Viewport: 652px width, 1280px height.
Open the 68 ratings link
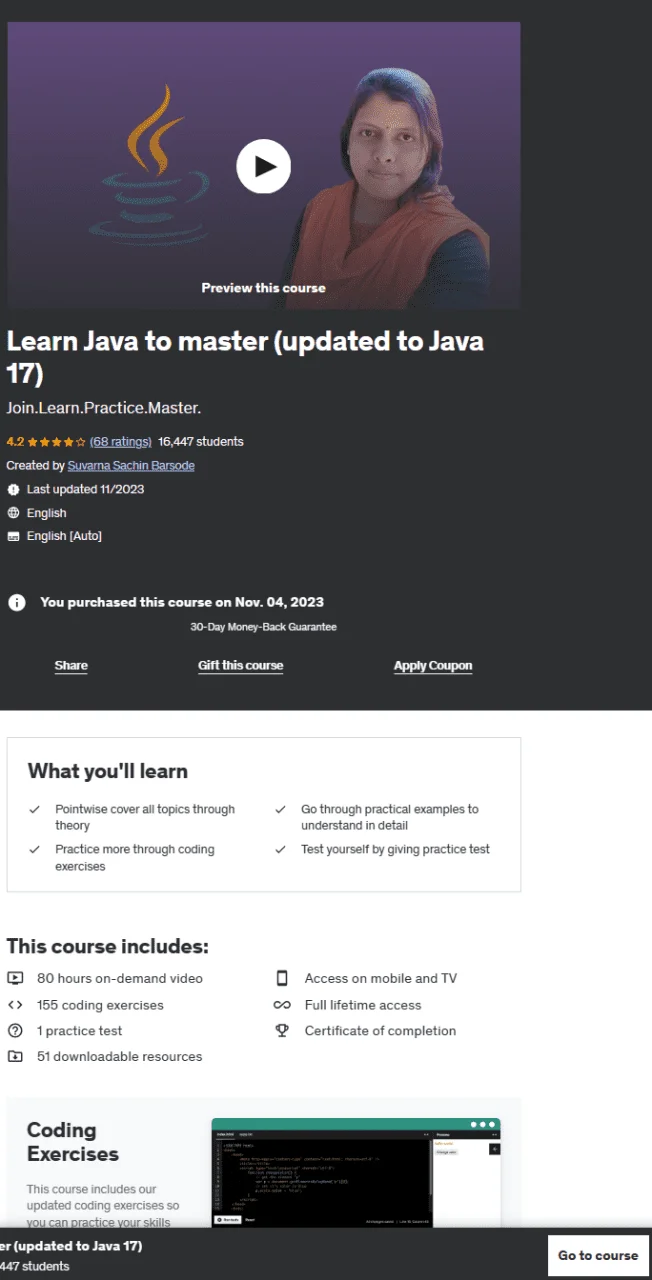(x=120, y=442)
